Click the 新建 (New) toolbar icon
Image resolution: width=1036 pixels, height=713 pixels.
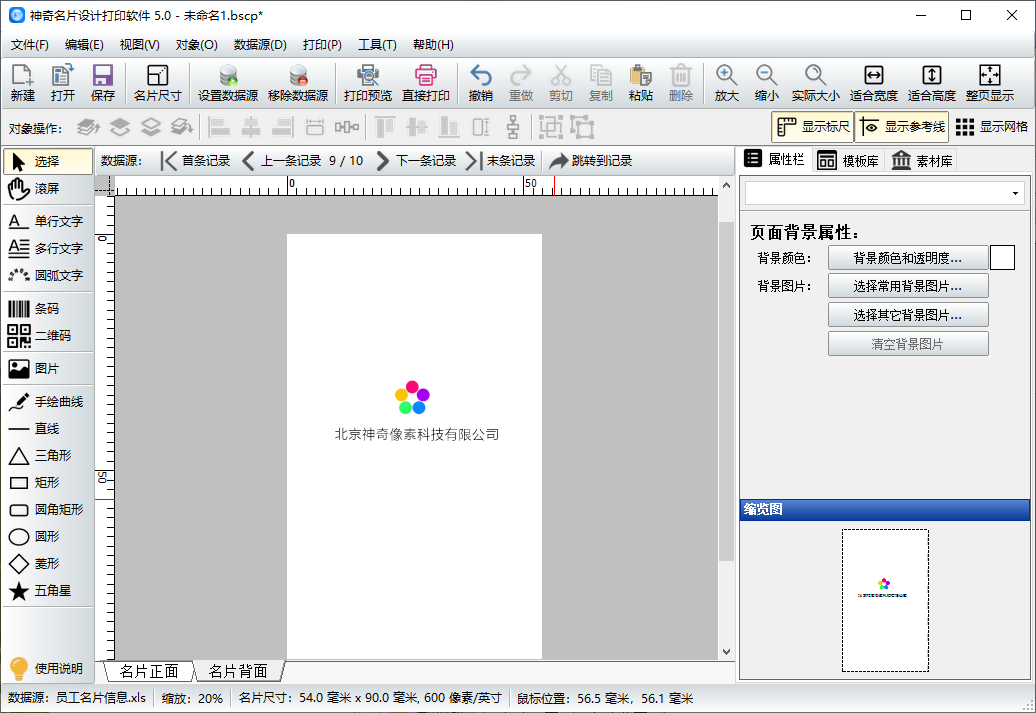[23, 83]
